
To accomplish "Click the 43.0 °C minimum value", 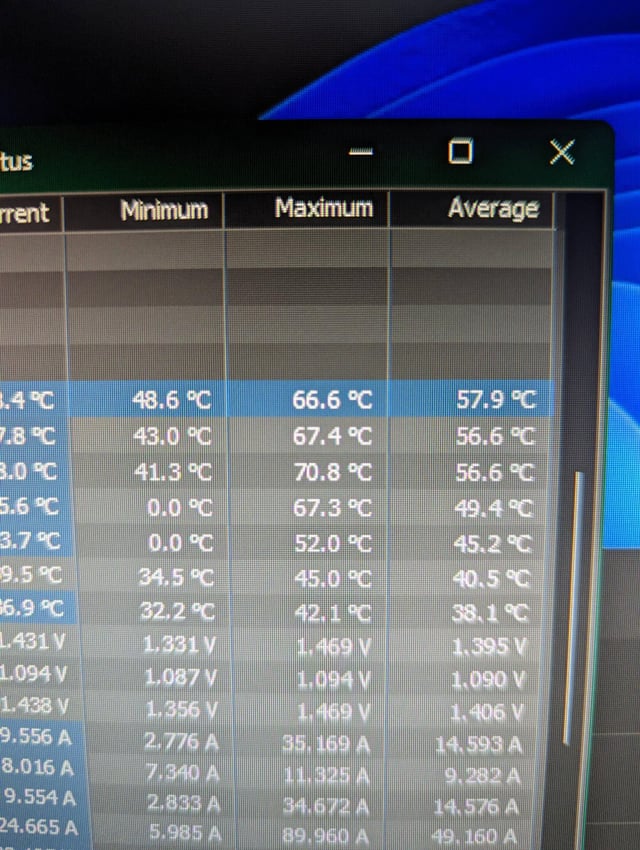I will 172,436.
